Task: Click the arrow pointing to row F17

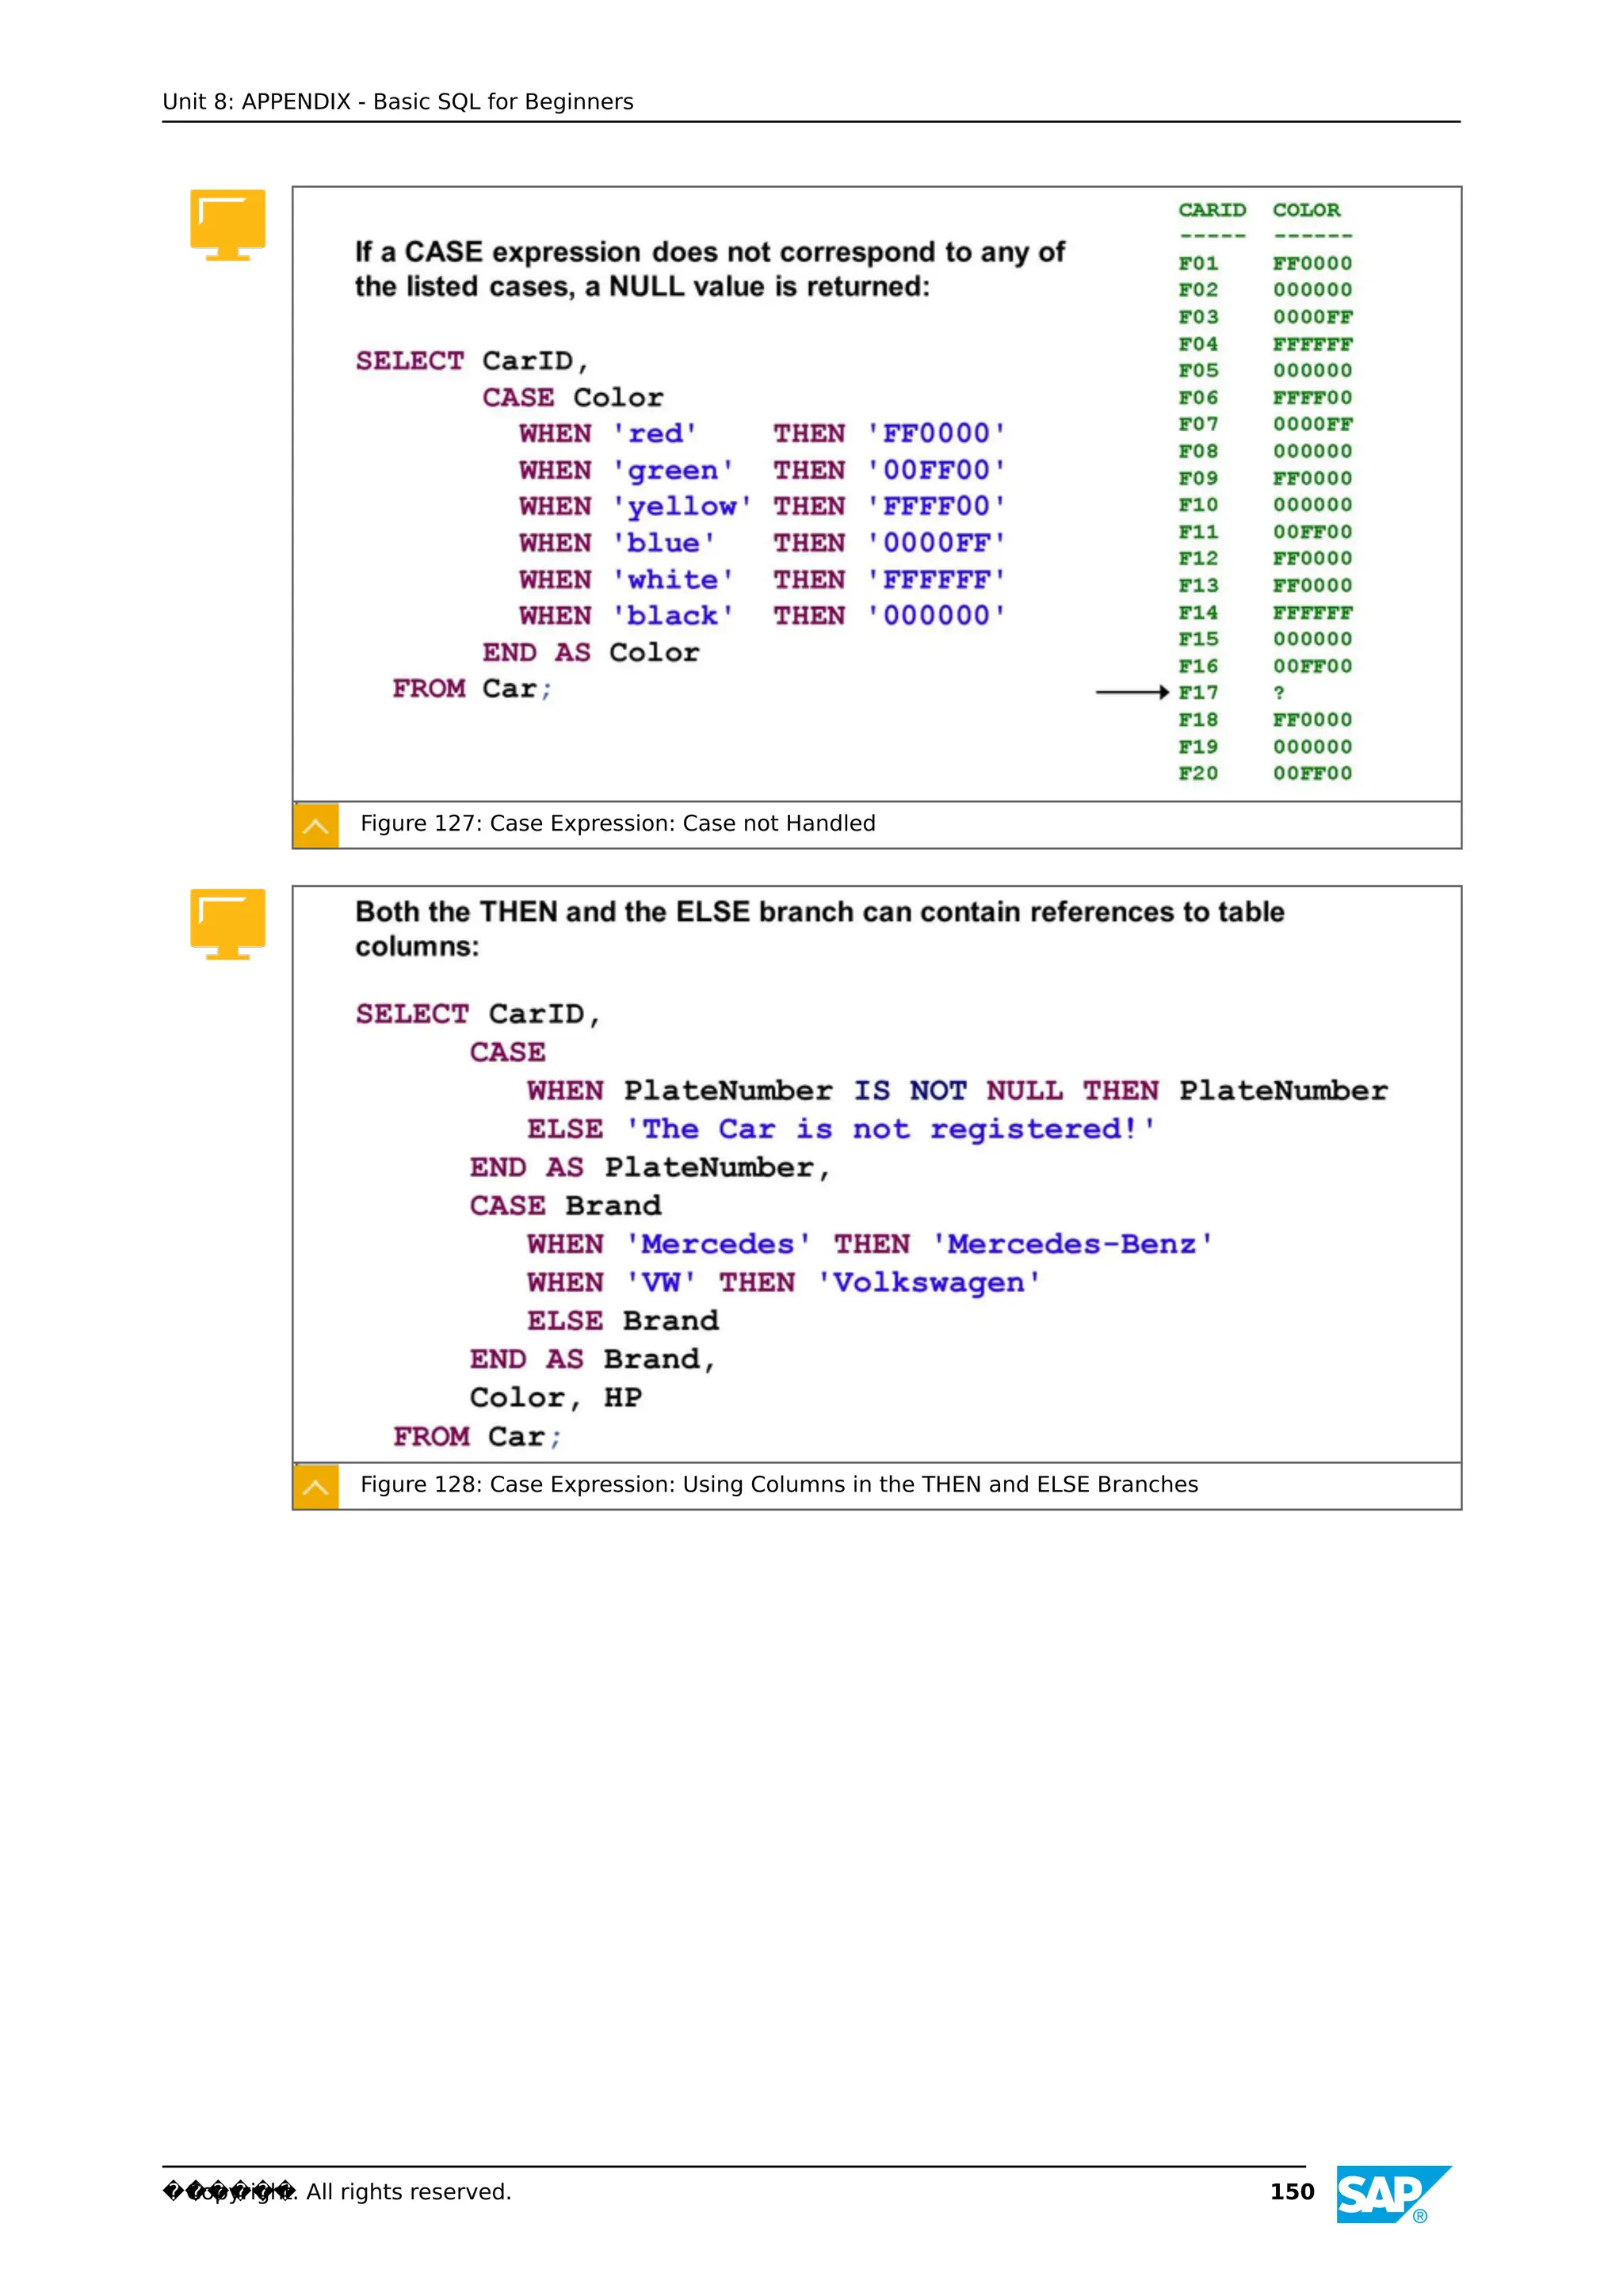Action: [1131, 692]
